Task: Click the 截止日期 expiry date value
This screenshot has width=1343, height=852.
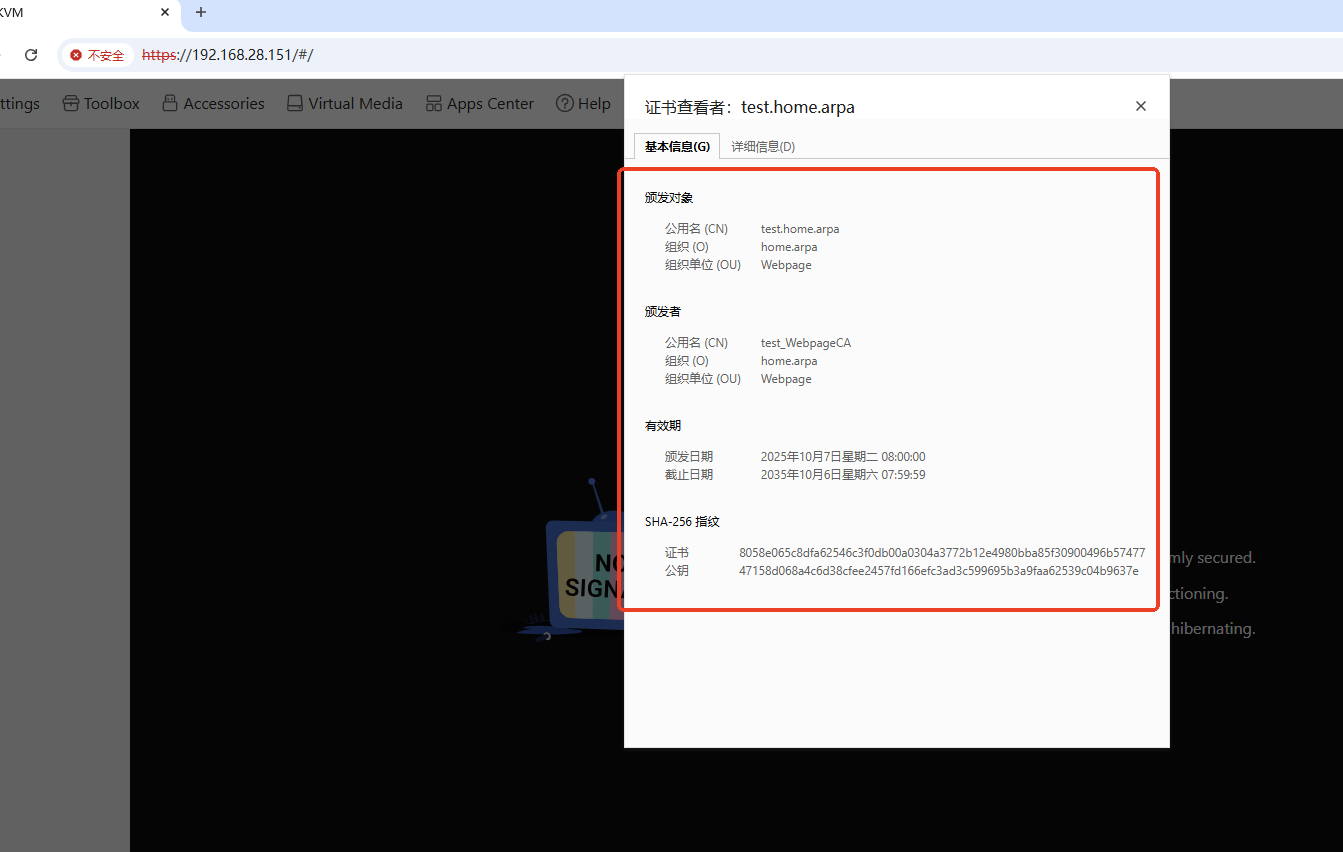Action: point(842,475)
